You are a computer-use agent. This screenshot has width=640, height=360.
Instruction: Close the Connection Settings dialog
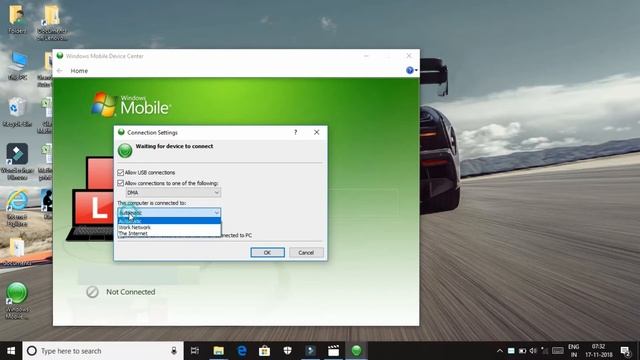(x=317, y=132)
